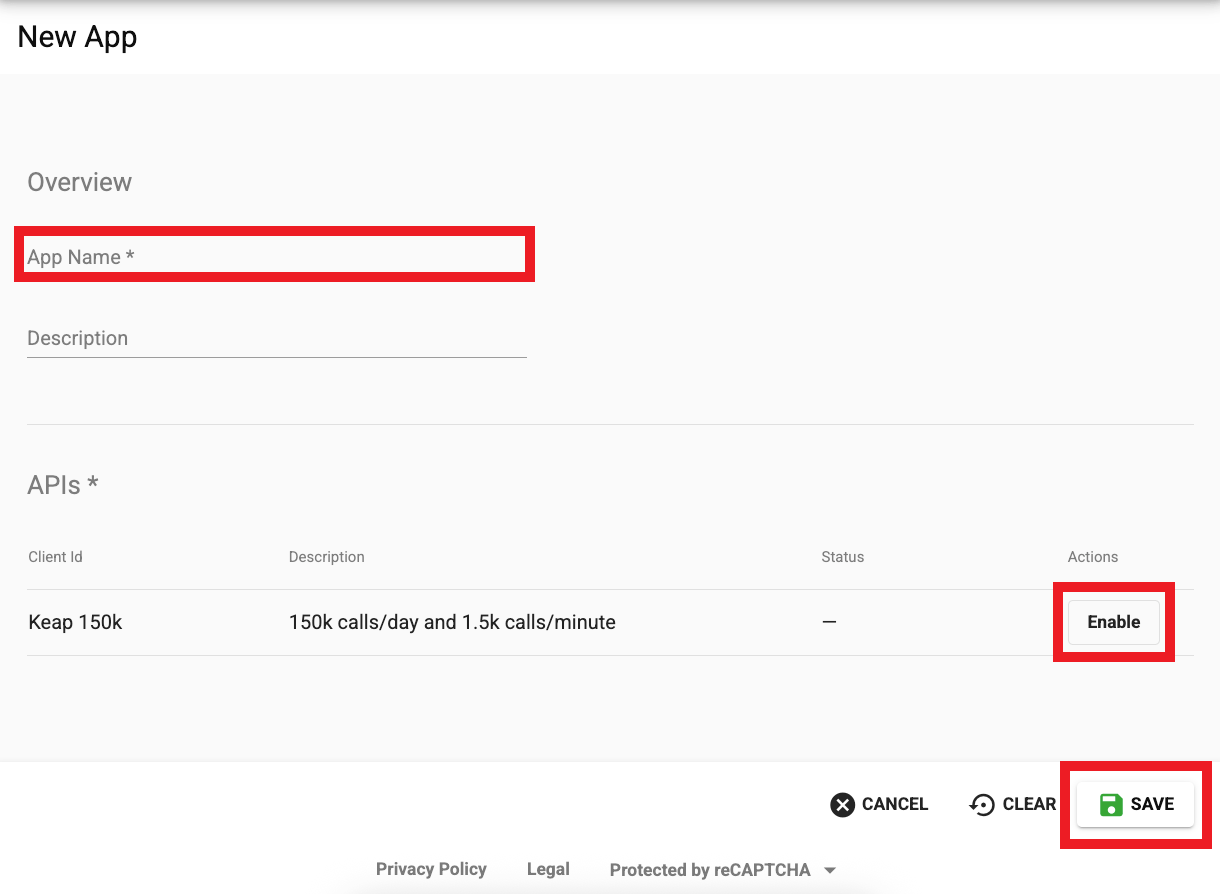
Task: Click the circled X cancel icon
Action: 842,803
